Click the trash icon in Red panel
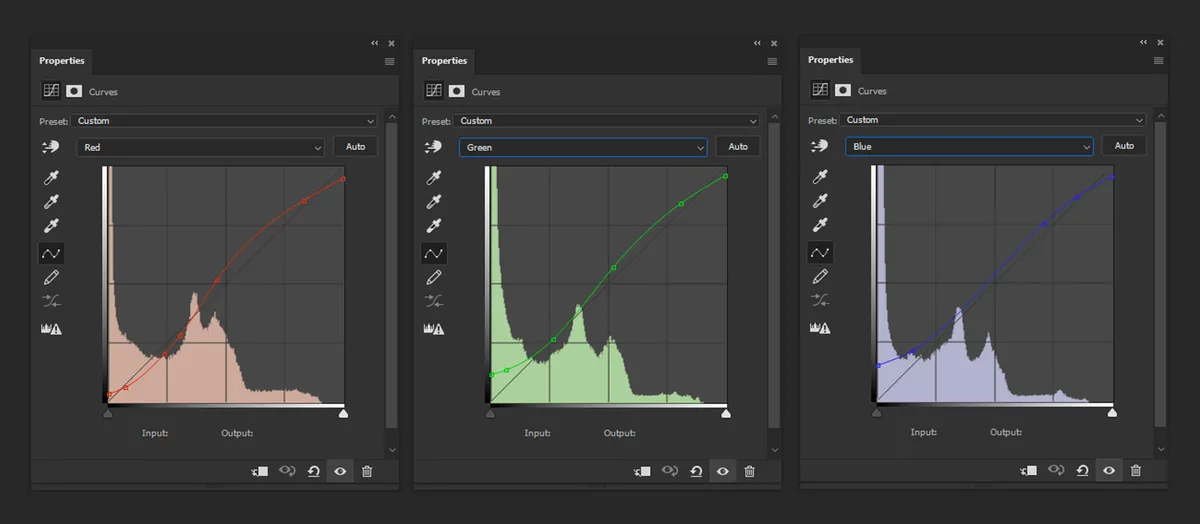1200x524 pixels. 367,471
